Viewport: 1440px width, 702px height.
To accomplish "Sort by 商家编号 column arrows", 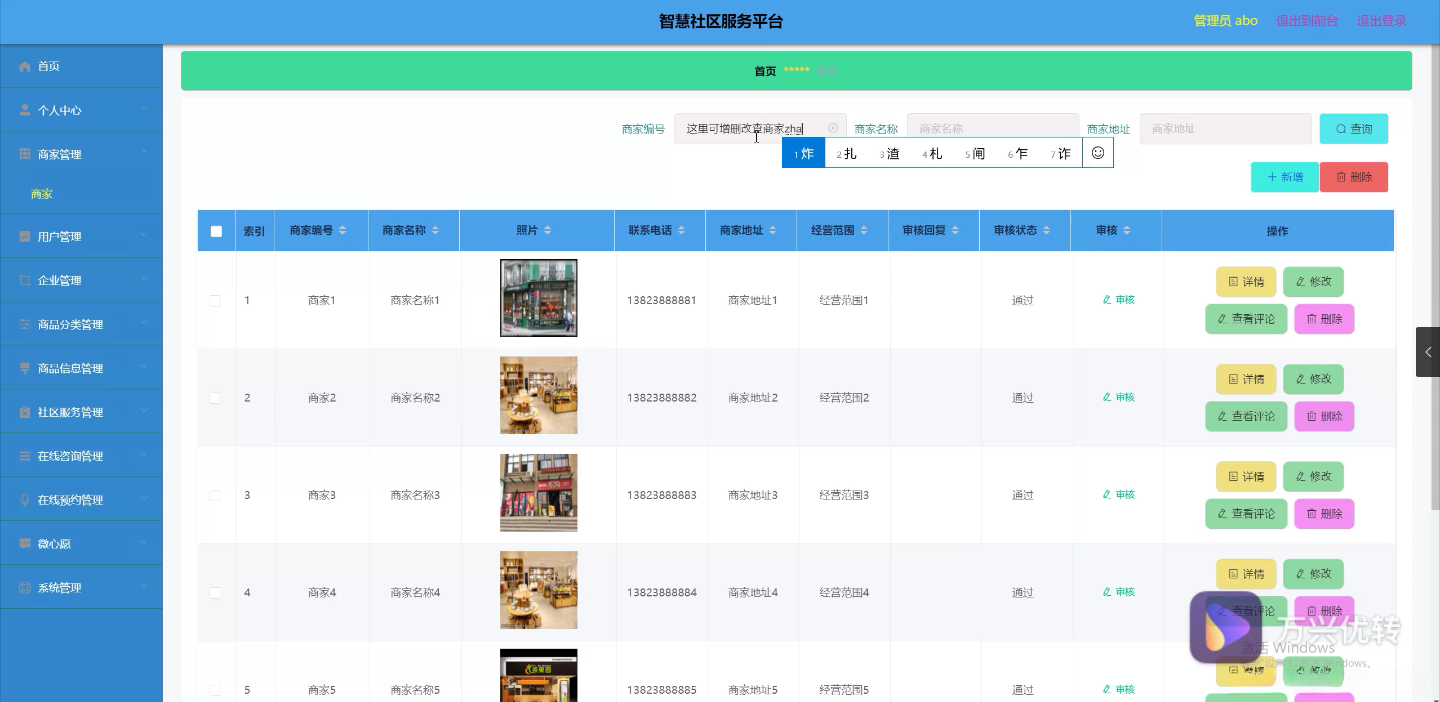I will click(x=343, y=231).
